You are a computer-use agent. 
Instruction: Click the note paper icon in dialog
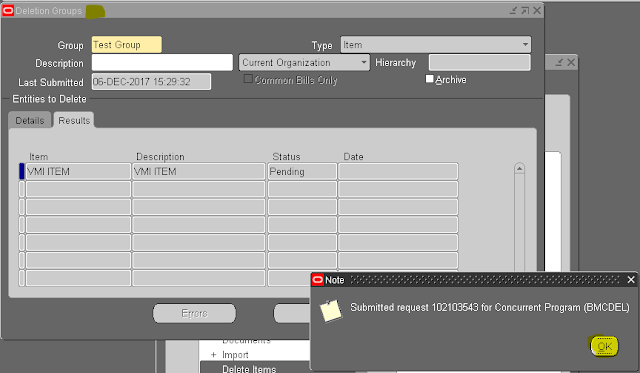[x=331, y=311]
